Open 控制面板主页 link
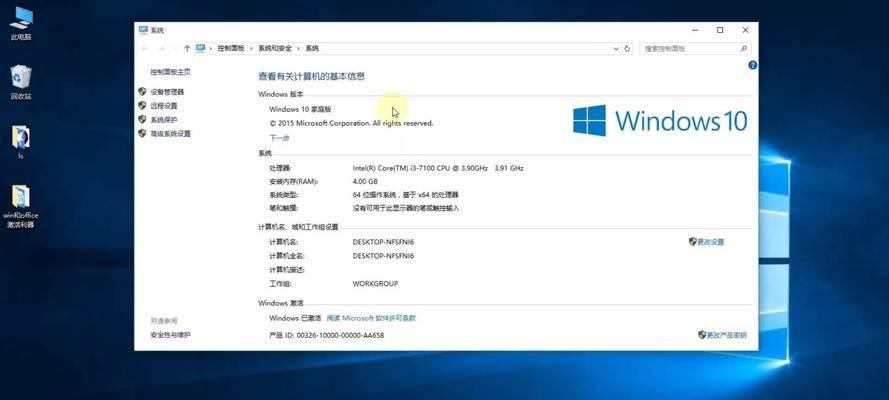Screen dimensions: 889x400 coord(171,72)
